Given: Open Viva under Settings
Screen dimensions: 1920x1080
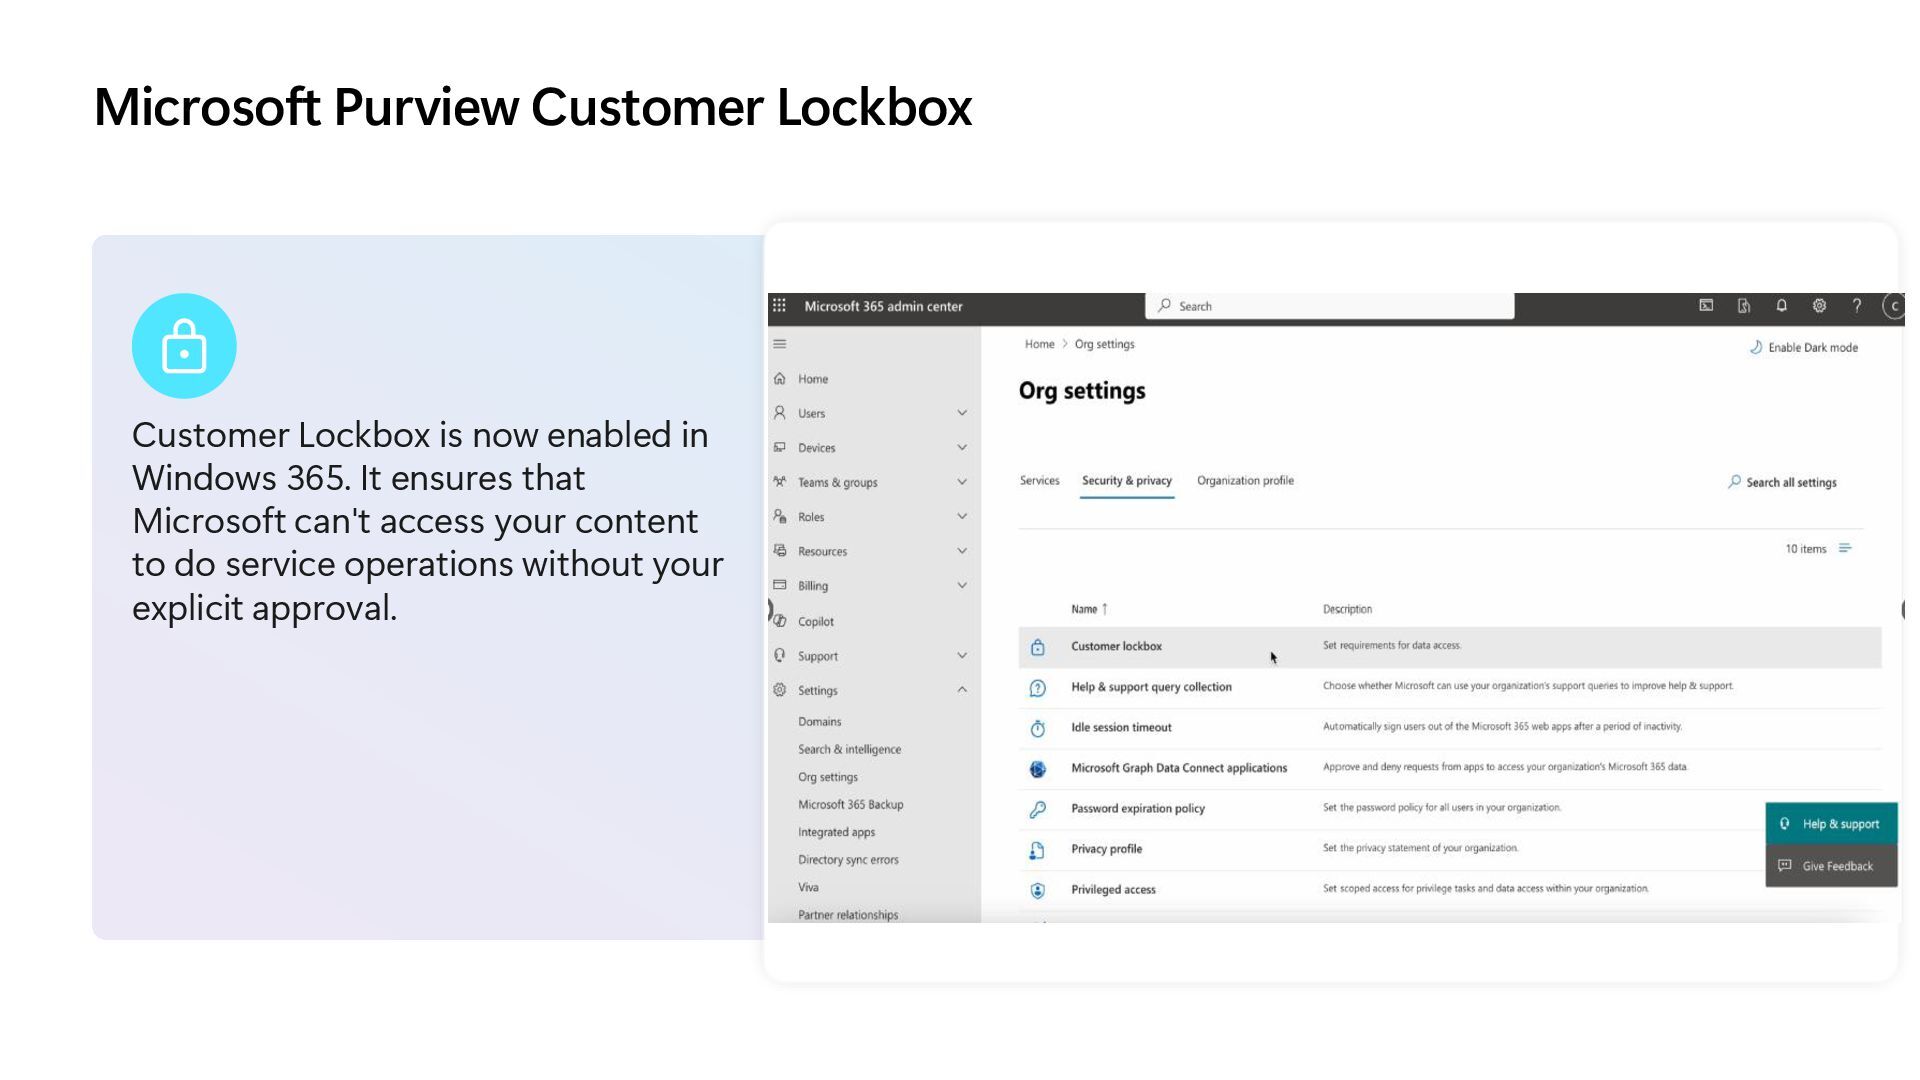Looking at the screenshot, I should tap(808, 888).
